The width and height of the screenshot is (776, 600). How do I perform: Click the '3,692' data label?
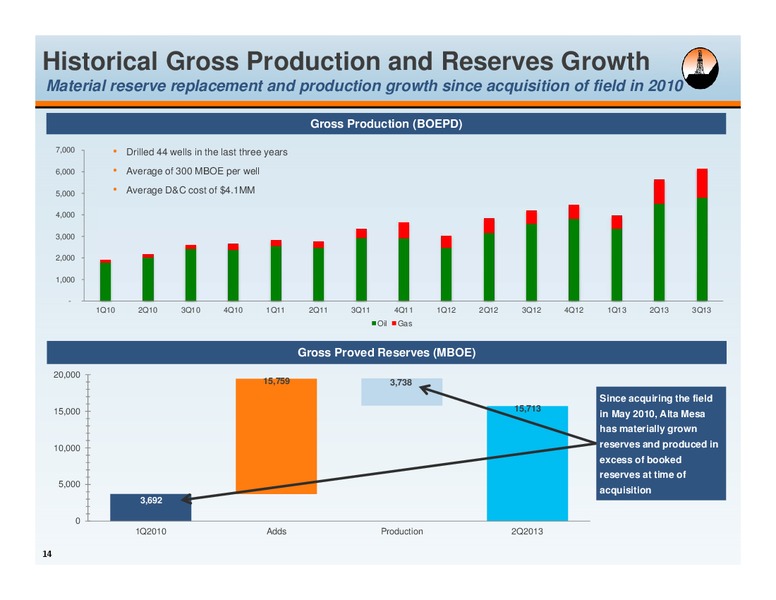coord(151,500)
